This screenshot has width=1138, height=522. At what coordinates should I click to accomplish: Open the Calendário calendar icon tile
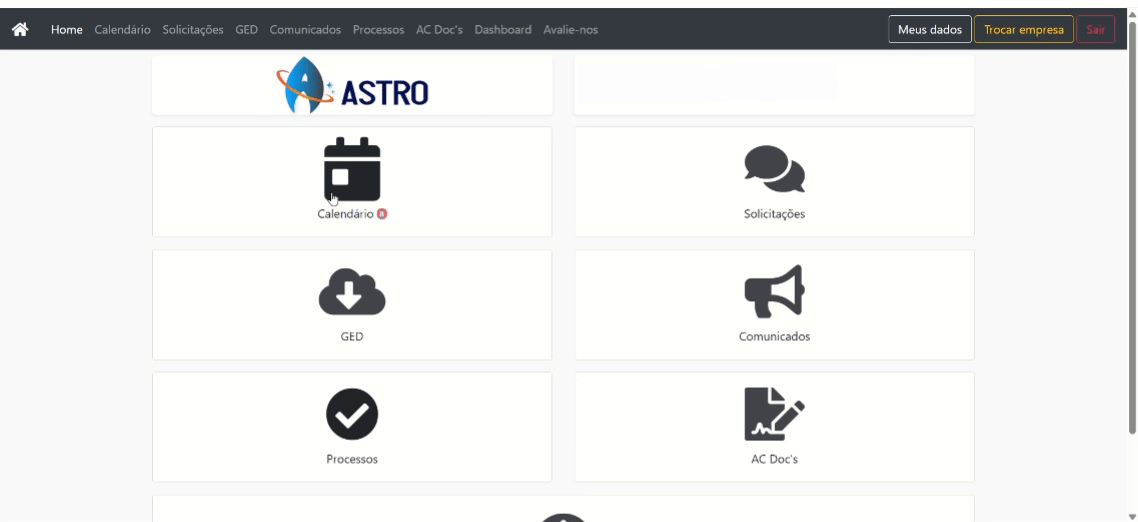pos(352,169)
